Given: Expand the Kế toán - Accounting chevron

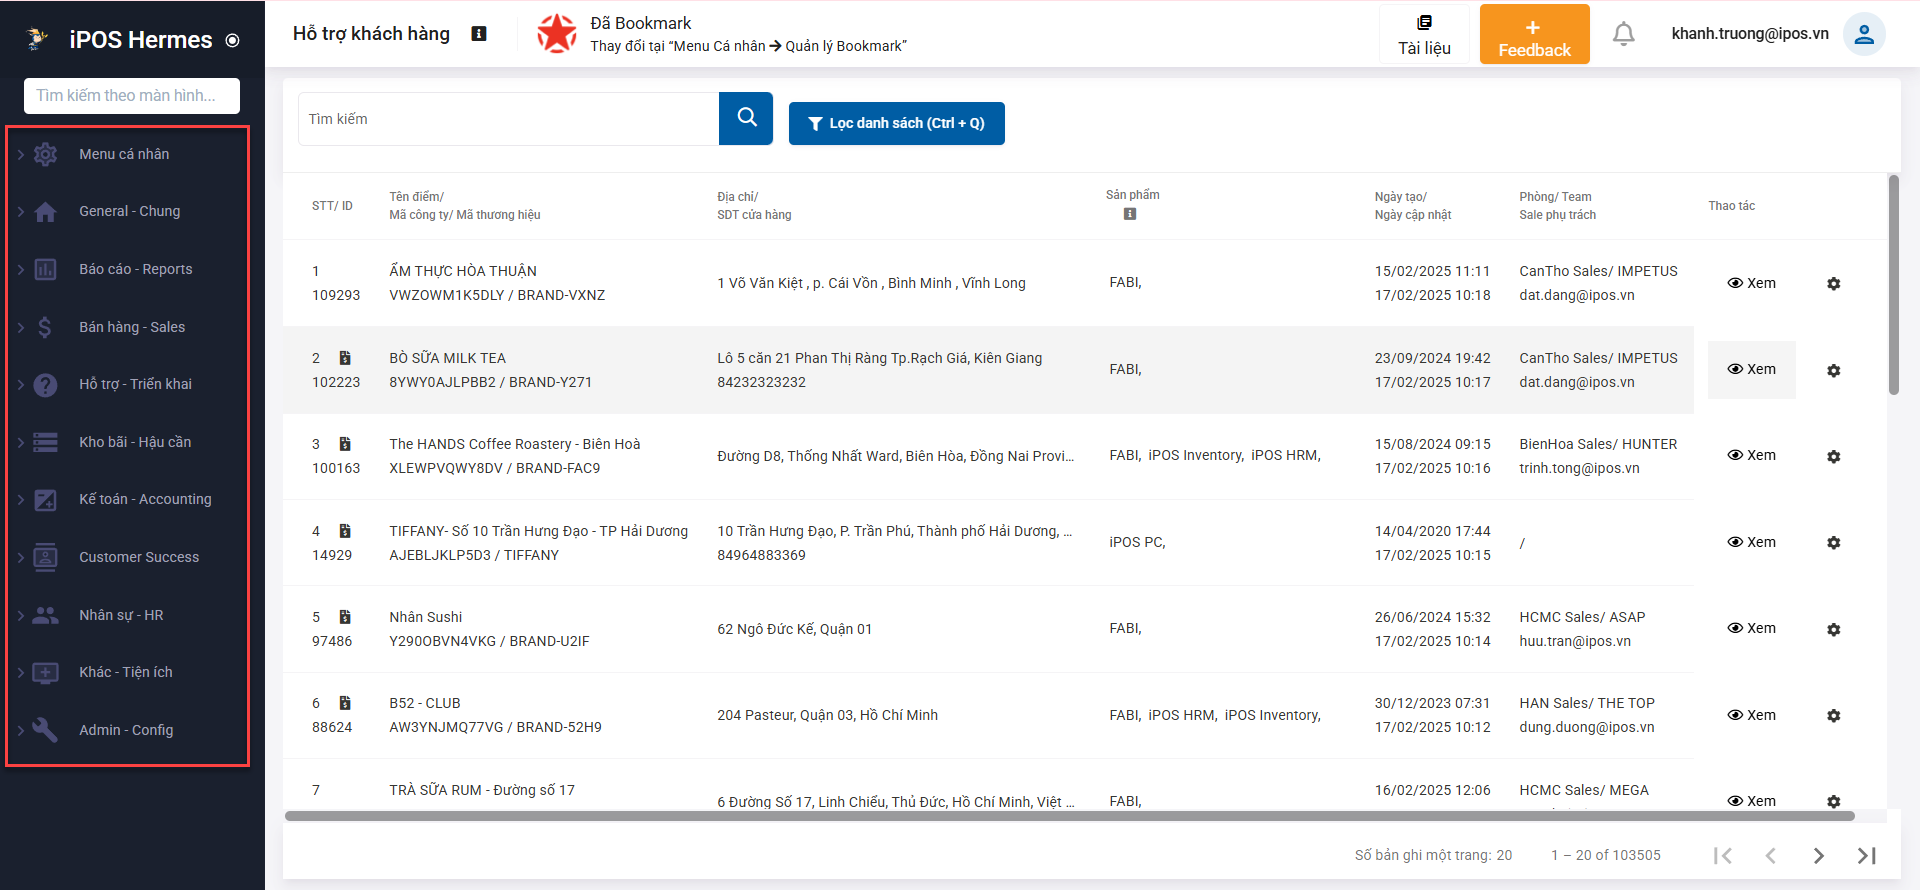Looking at the screenshot, I should point(20,500).
